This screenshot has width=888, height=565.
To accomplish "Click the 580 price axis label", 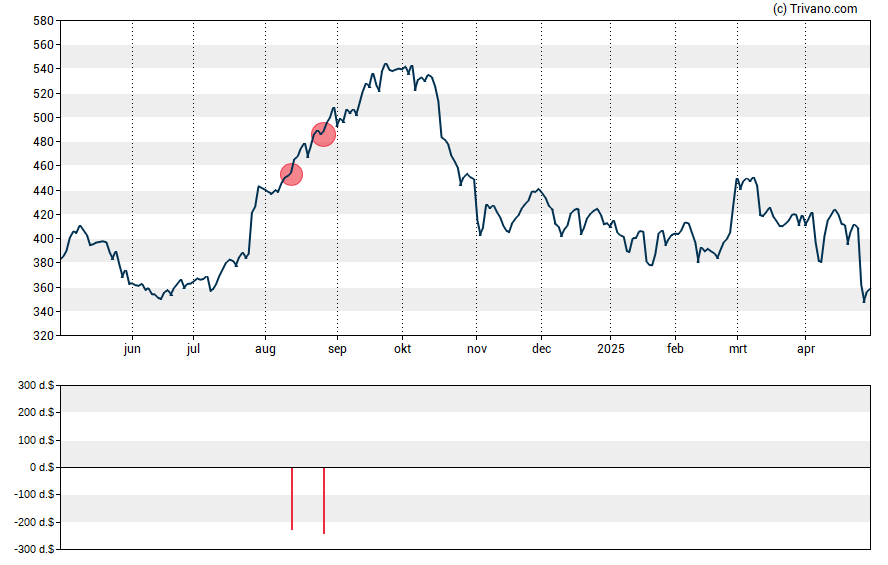I will pyautogui.click(x=44, y=21).
